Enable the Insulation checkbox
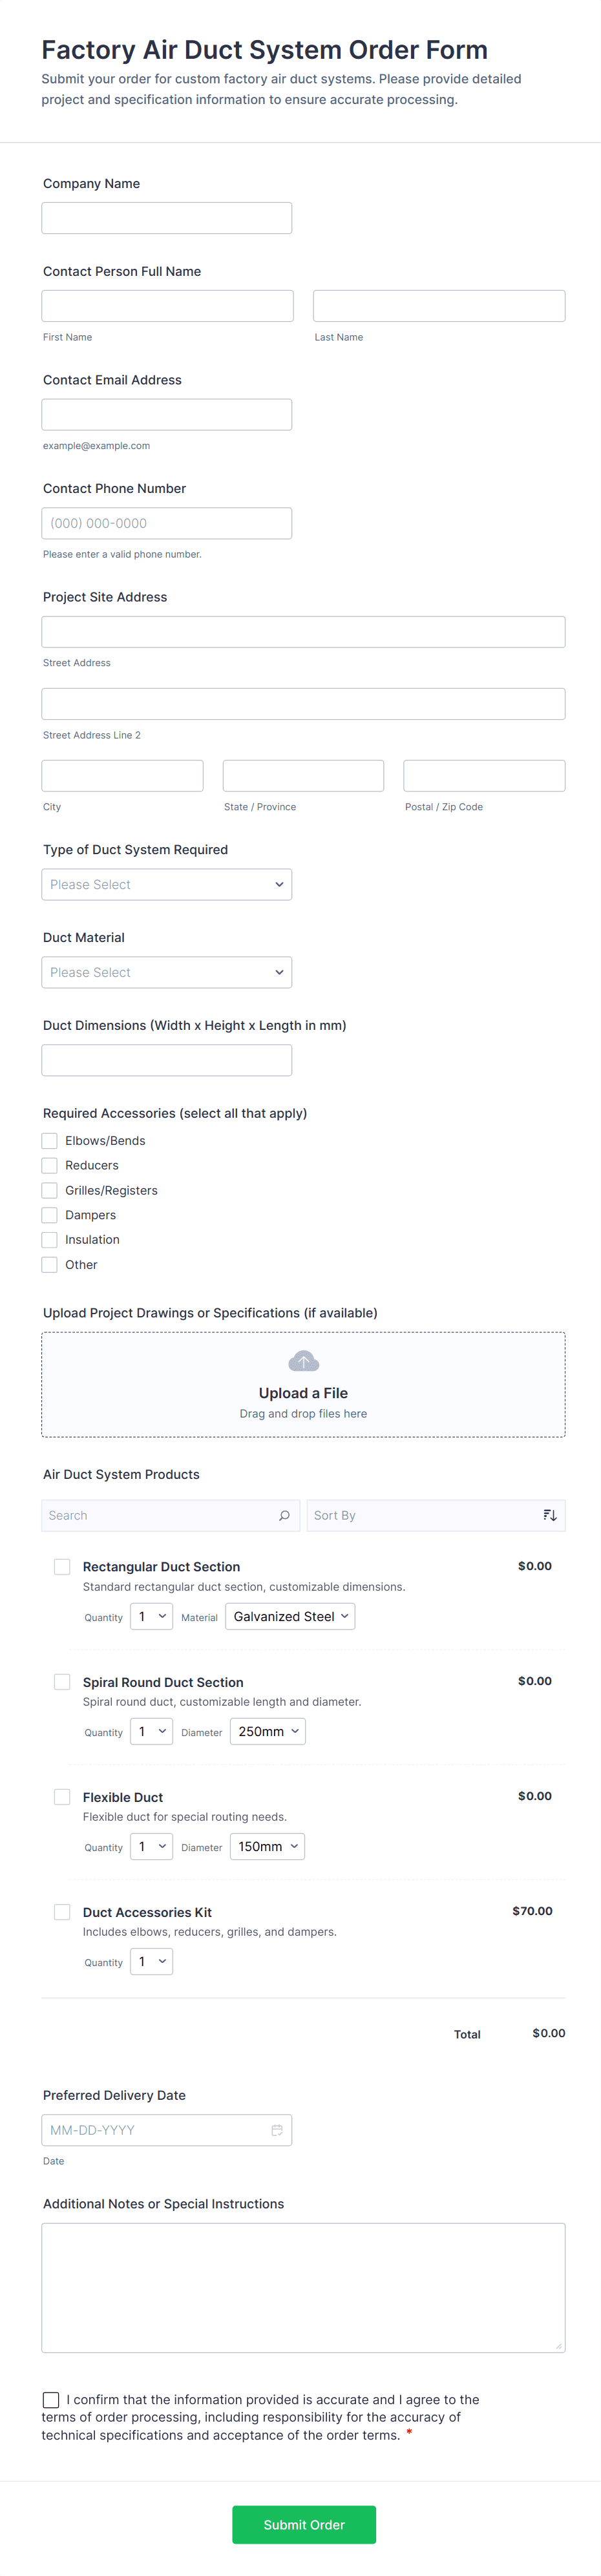This screenshot has height=2576, width=601. (50, 1240)
